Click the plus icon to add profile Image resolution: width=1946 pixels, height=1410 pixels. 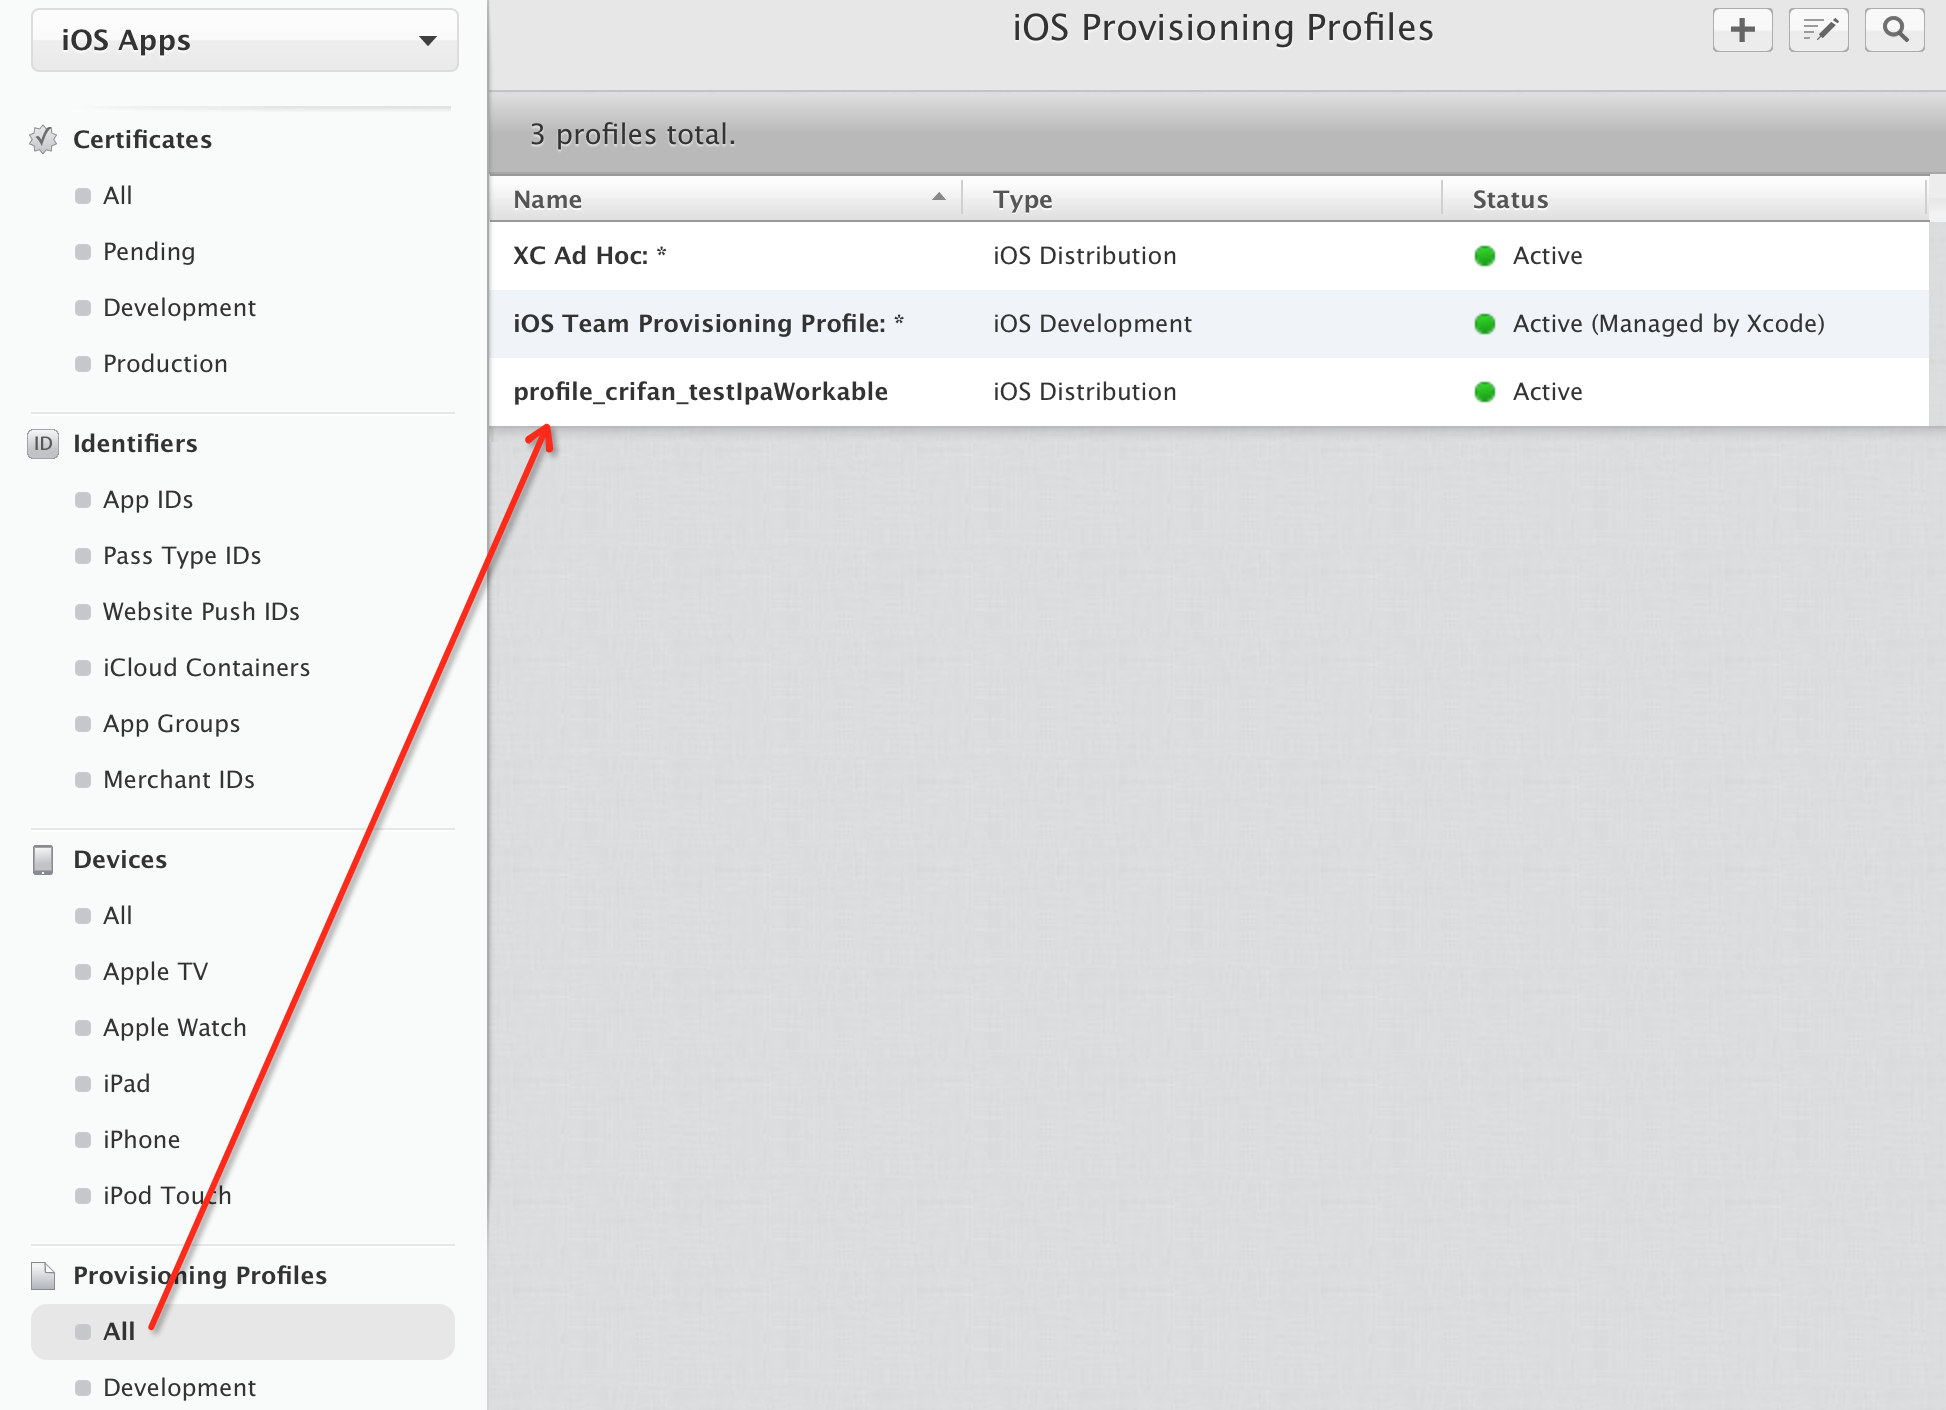click(x=1742, y=30)
